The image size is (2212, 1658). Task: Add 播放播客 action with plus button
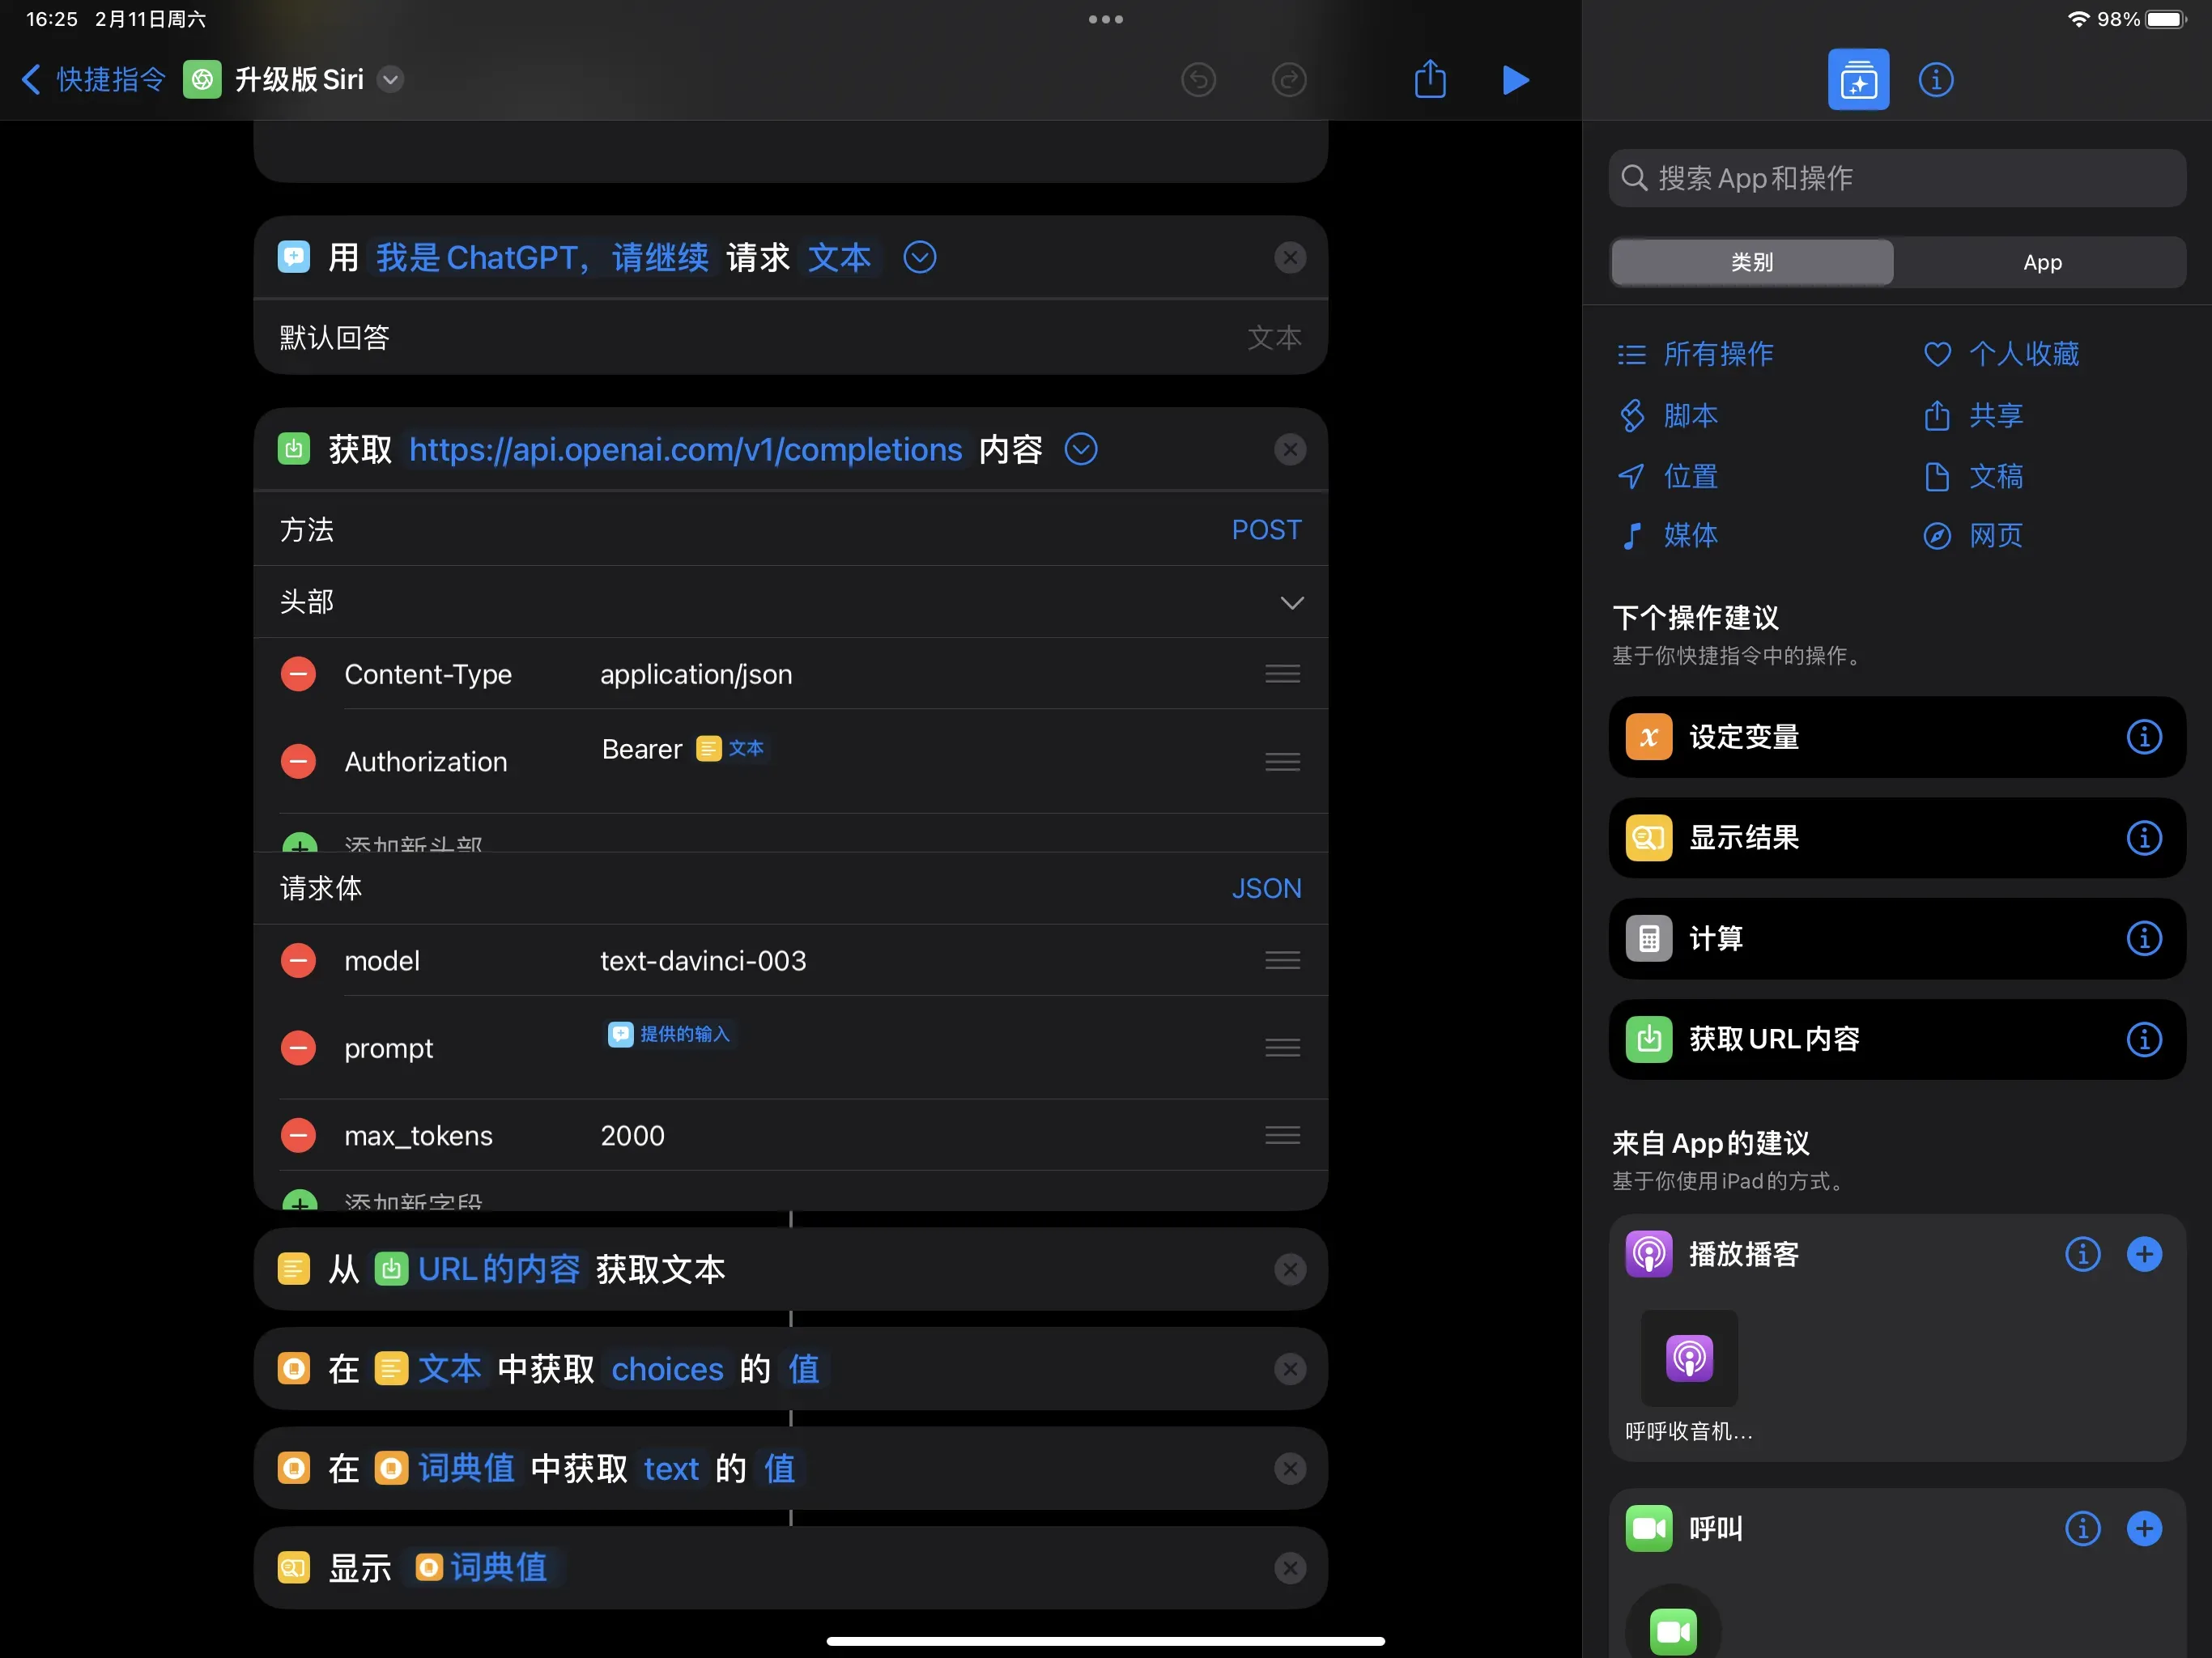click(x=2143, y=1254)
